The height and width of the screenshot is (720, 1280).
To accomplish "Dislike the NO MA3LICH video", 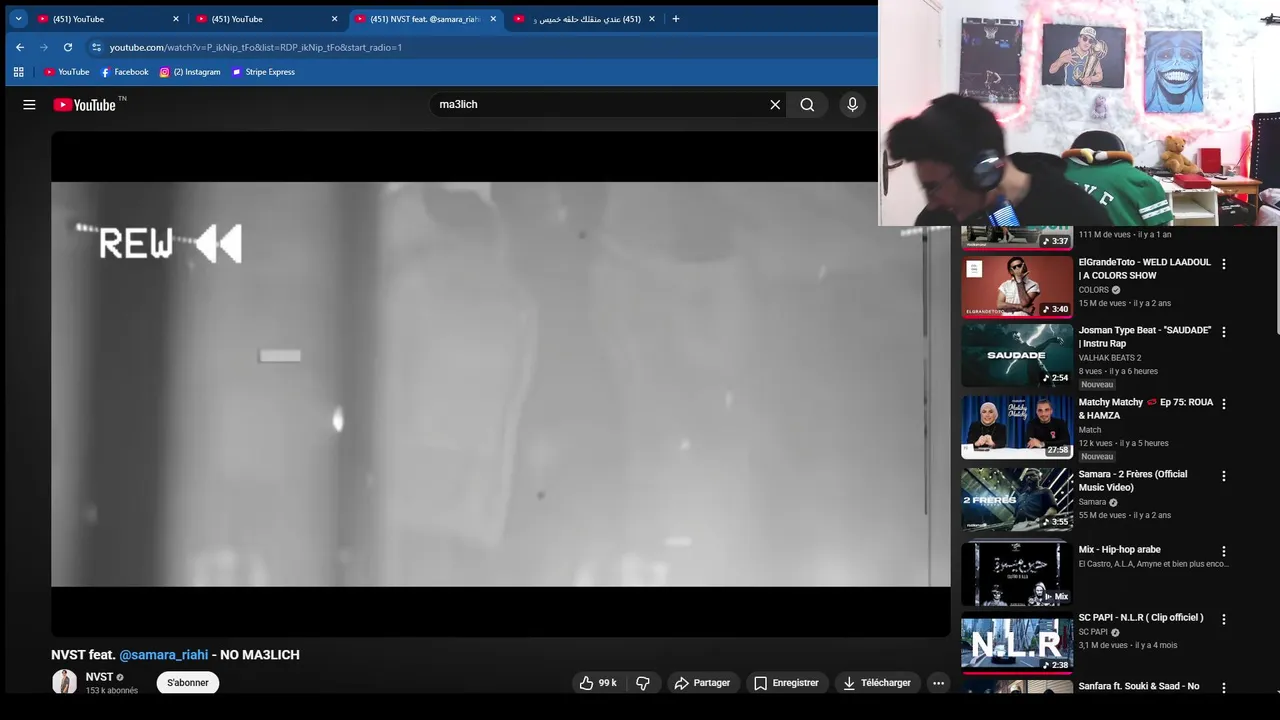I will pyautogui.click(x=643, y=683).
